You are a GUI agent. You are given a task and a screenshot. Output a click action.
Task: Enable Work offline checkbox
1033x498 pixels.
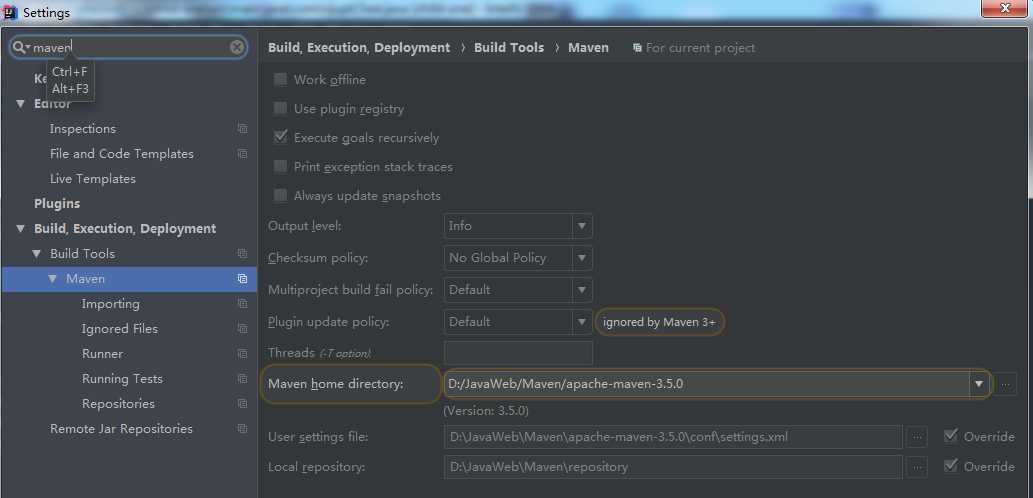coord(281,80)
